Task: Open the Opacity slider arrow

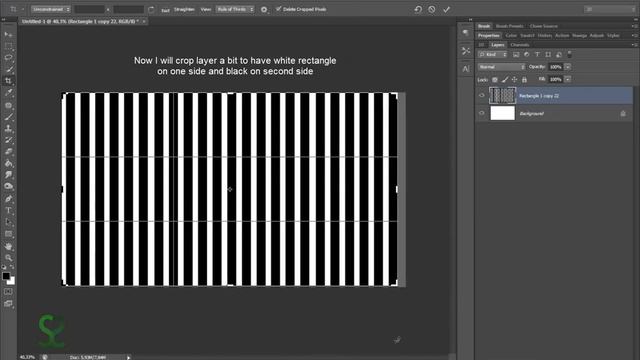Action: [568, 67]
